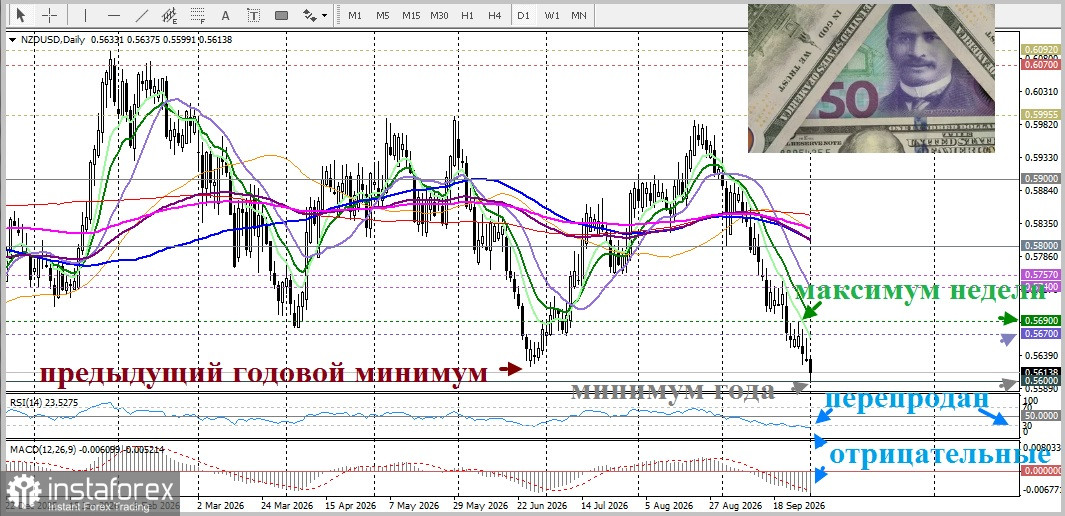Click the 0.59955 price level label

(x=1040, y=115)
